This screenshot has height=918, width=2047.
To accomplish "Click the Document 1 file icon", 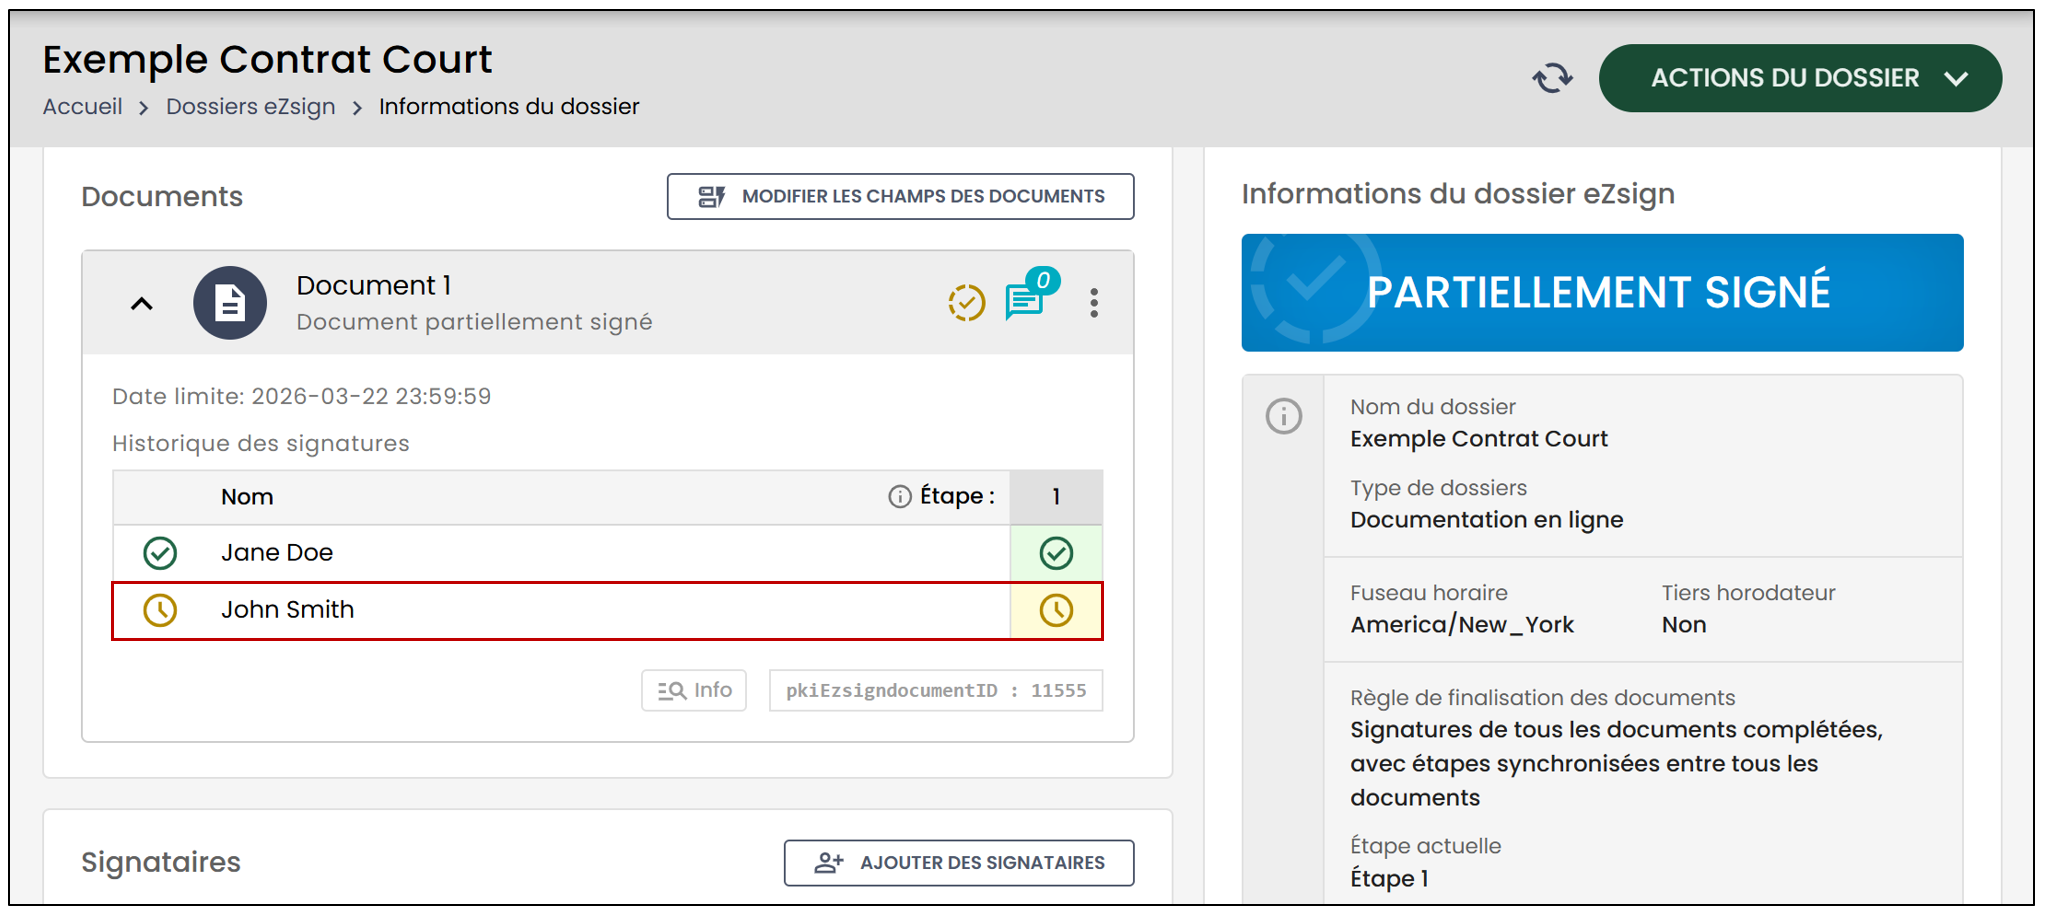I will 230,303.
